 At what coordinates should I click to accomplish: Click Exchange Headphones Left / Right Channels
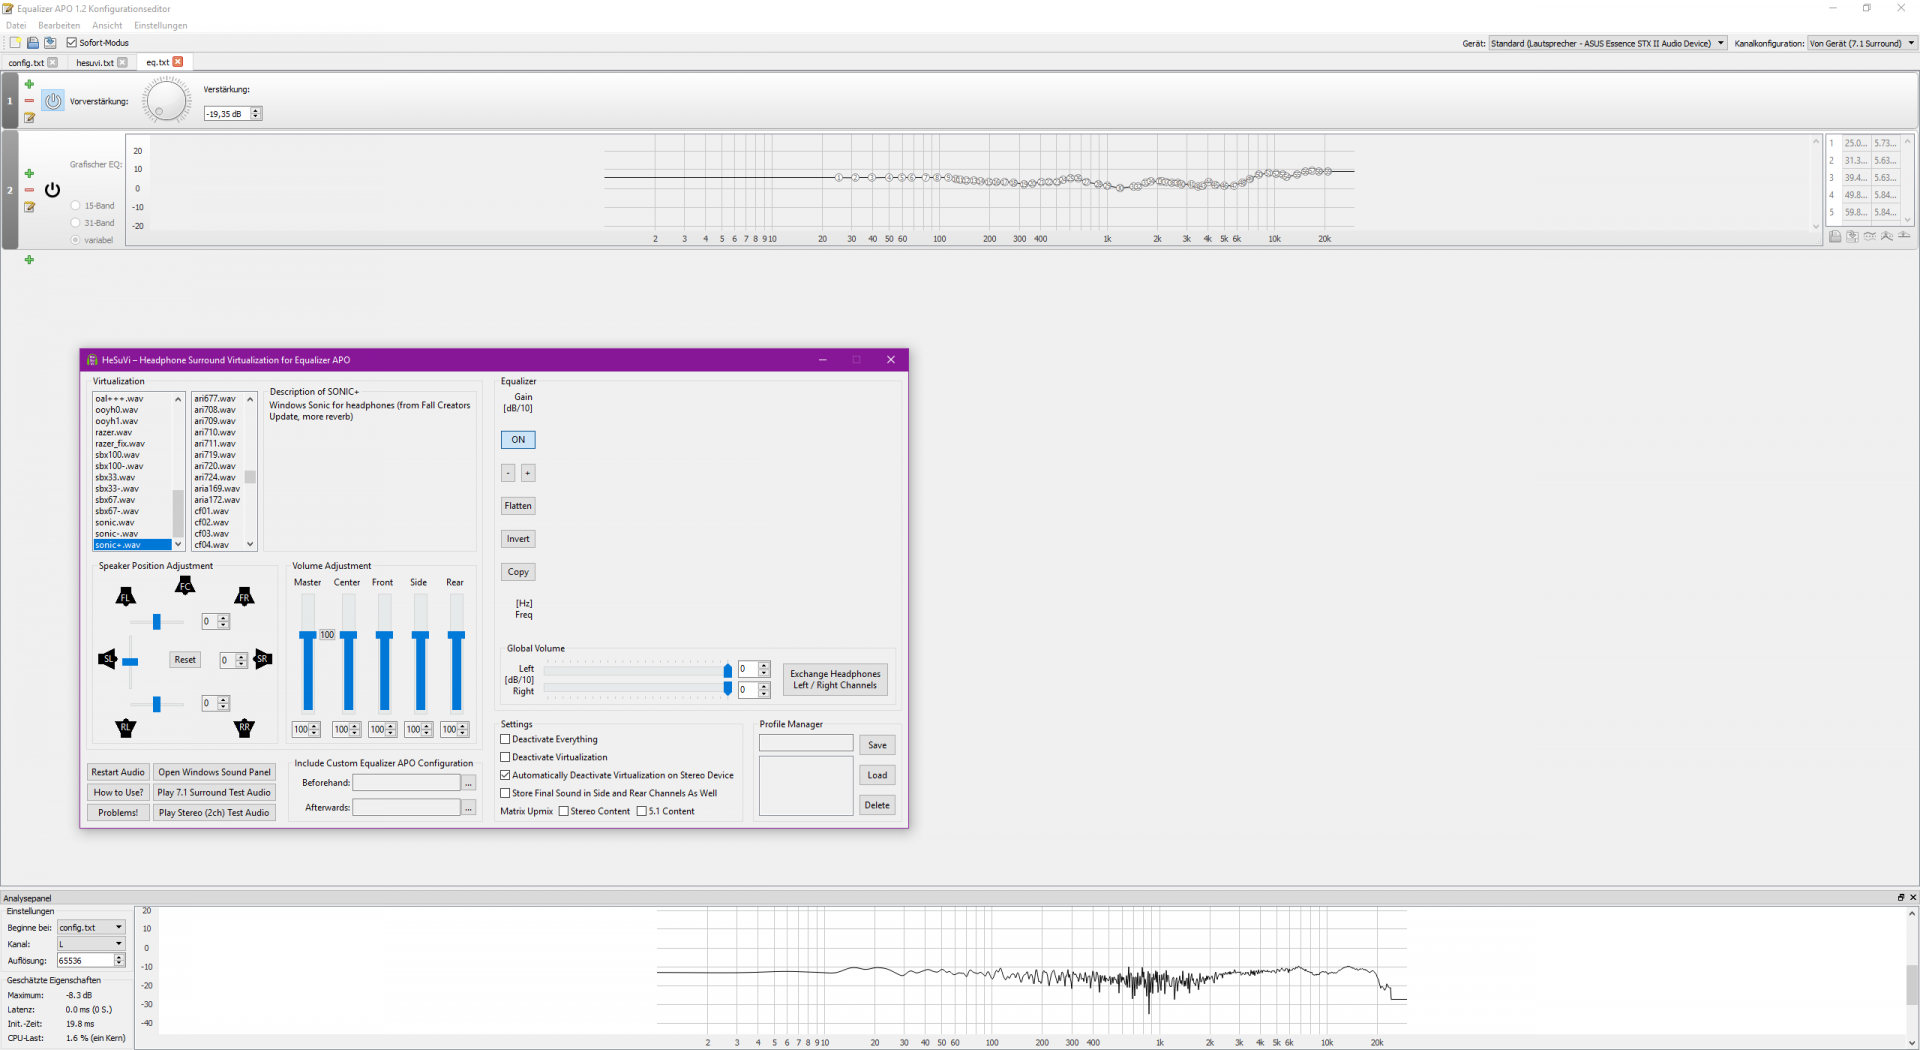(835, 680)
